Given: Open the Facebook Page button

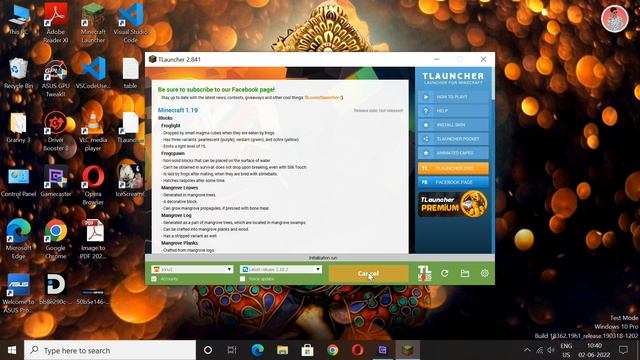Looking at the screenshot, I should point(453,182).
